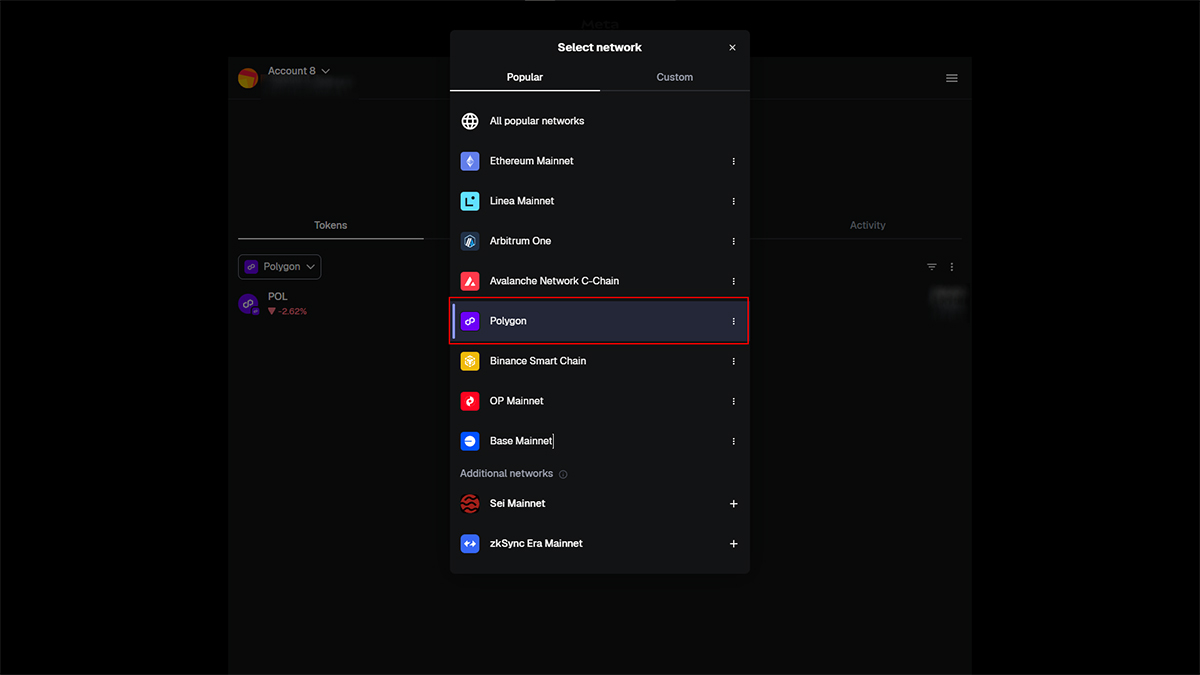Image resolution: width=1200 pixels, height=675 pixels.
Task: Click the OP Mainnet logo icon
Action: [470, 401]
